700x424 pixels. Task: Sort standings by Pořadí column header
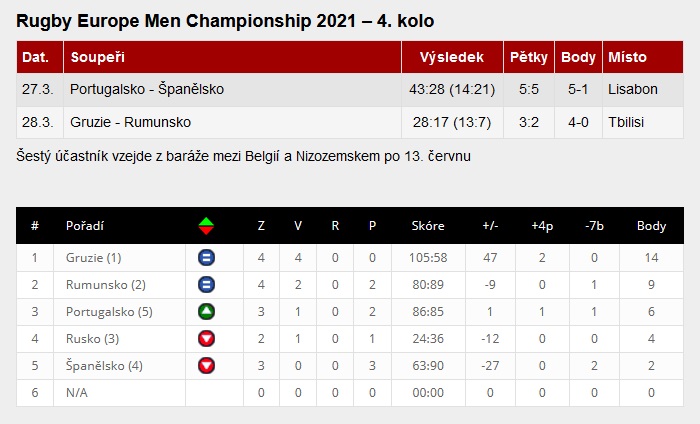point(85,225)
